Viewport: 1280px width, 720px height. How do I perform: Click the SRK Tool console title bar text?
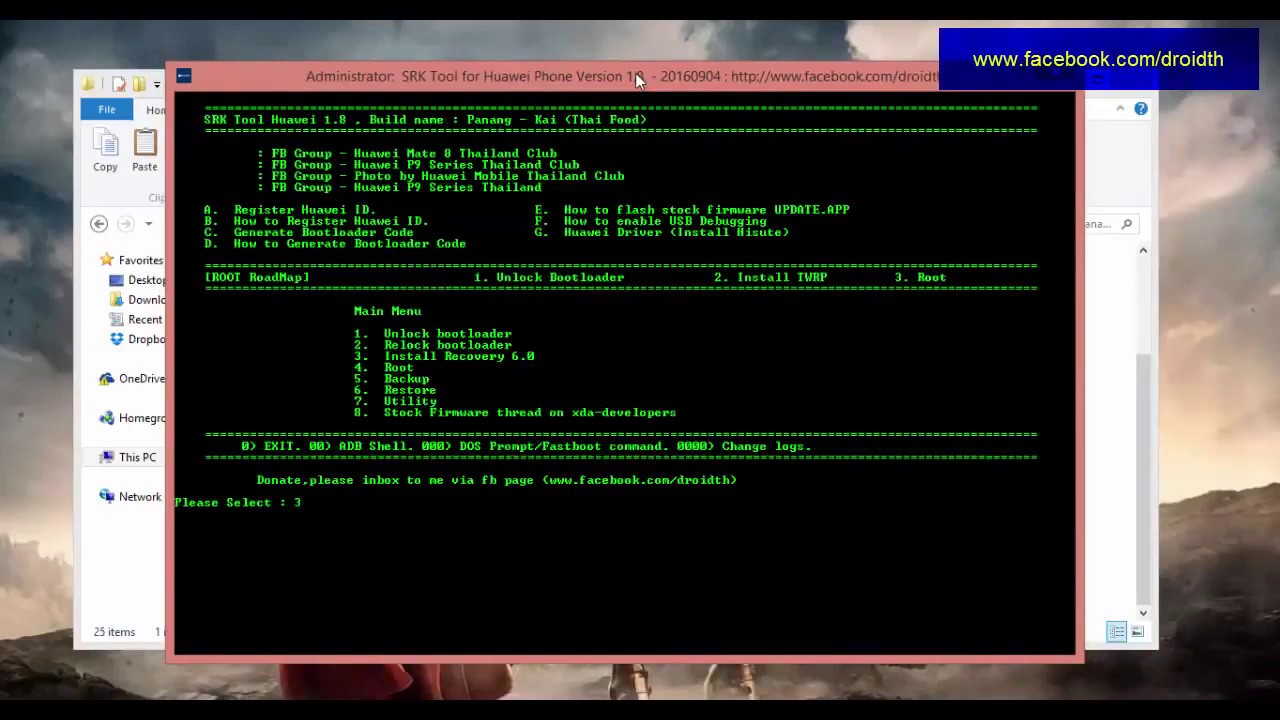point(622,77)
